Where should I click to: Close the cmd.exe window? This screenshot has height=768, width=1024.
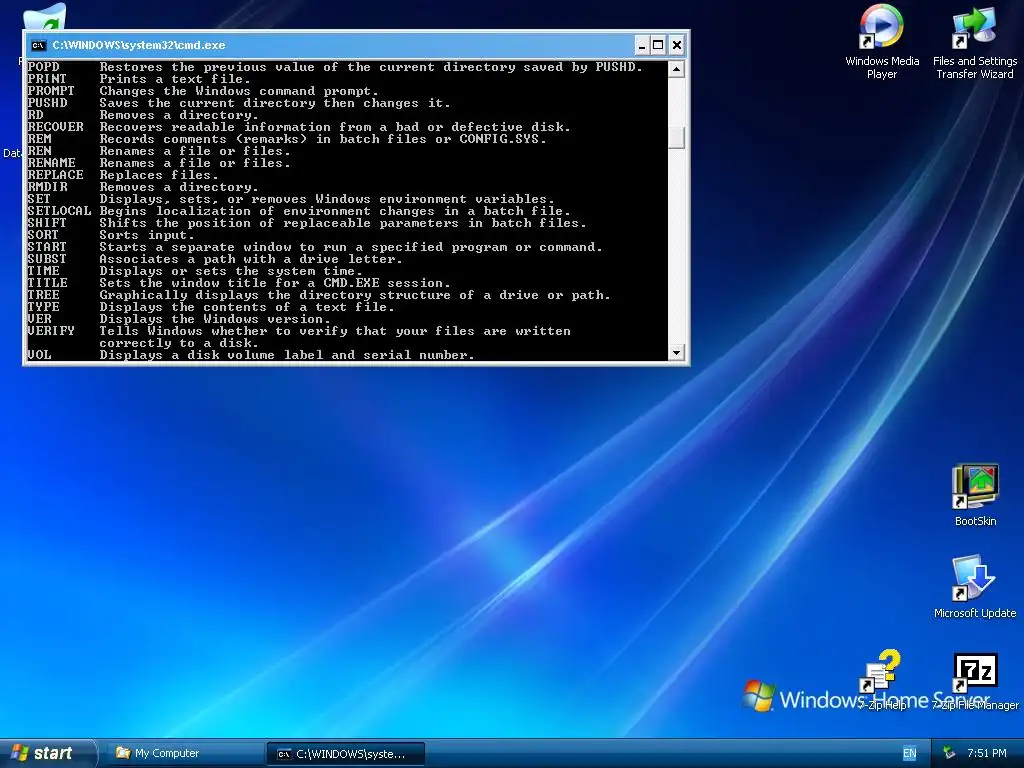(x=677, y=45)
